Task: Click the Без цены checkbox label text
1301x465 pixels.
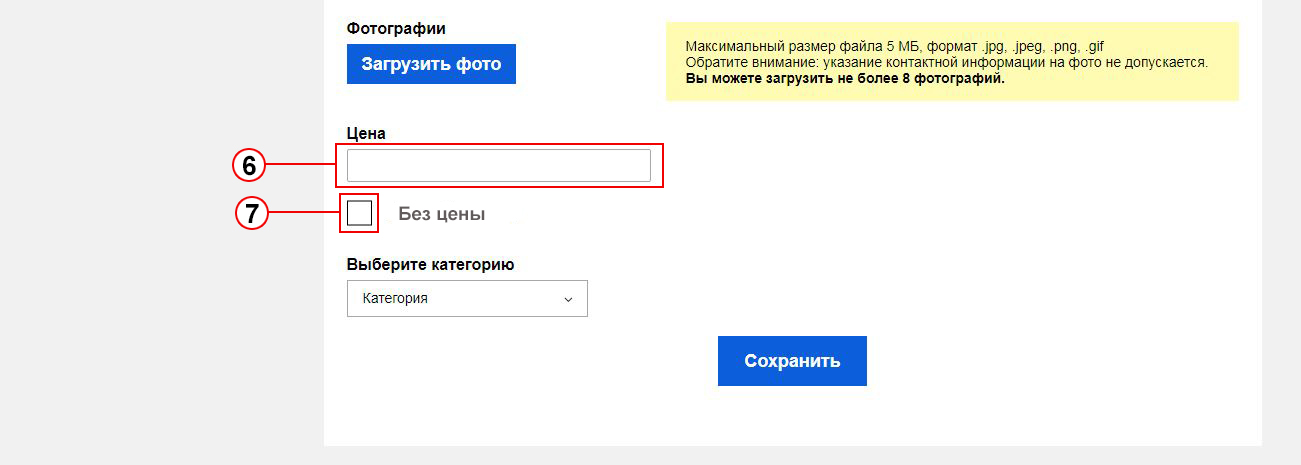Action: click(x=441, y=214)
